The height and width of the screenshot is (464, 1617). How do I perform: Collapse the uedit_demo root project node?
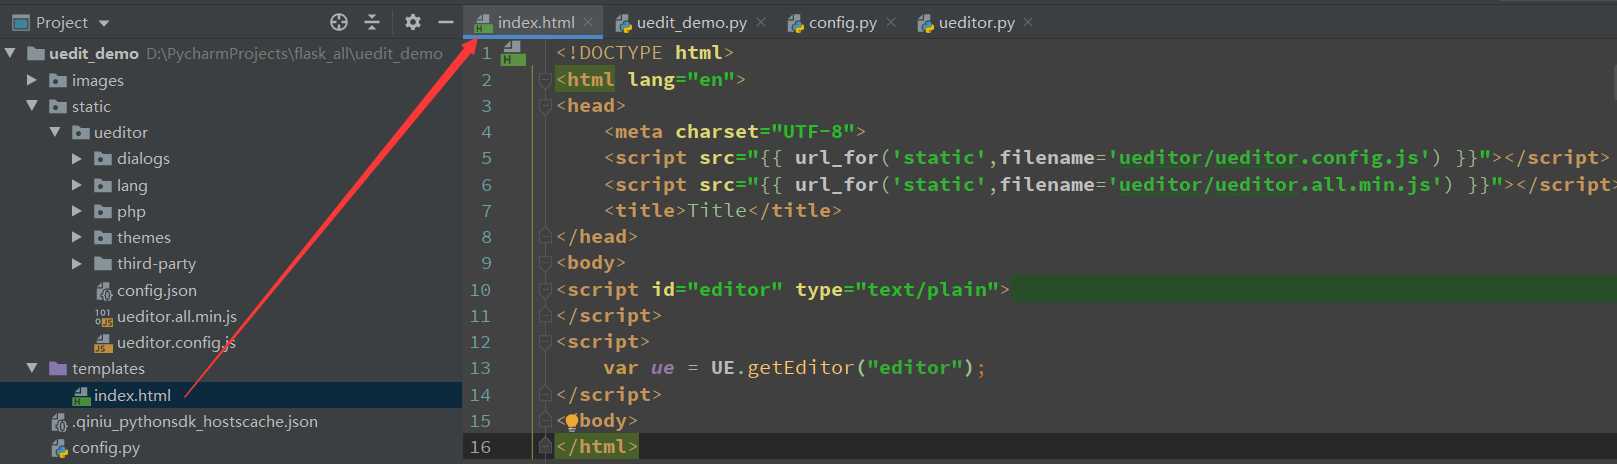(10, 53)
